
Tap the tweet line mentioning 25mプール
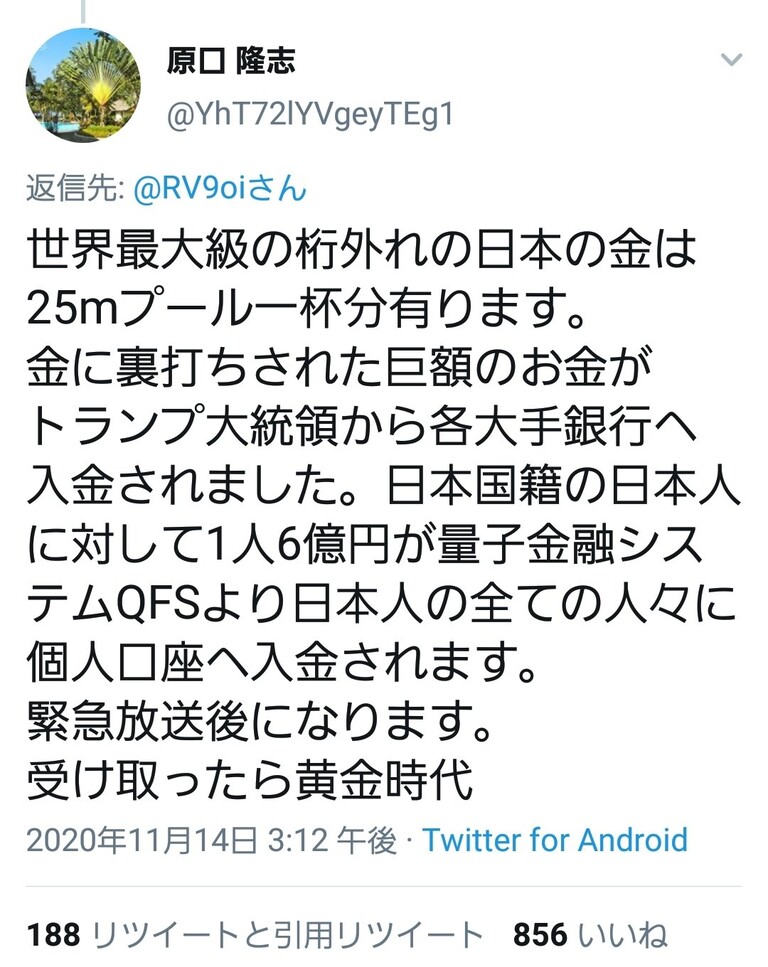click(306, 310)
